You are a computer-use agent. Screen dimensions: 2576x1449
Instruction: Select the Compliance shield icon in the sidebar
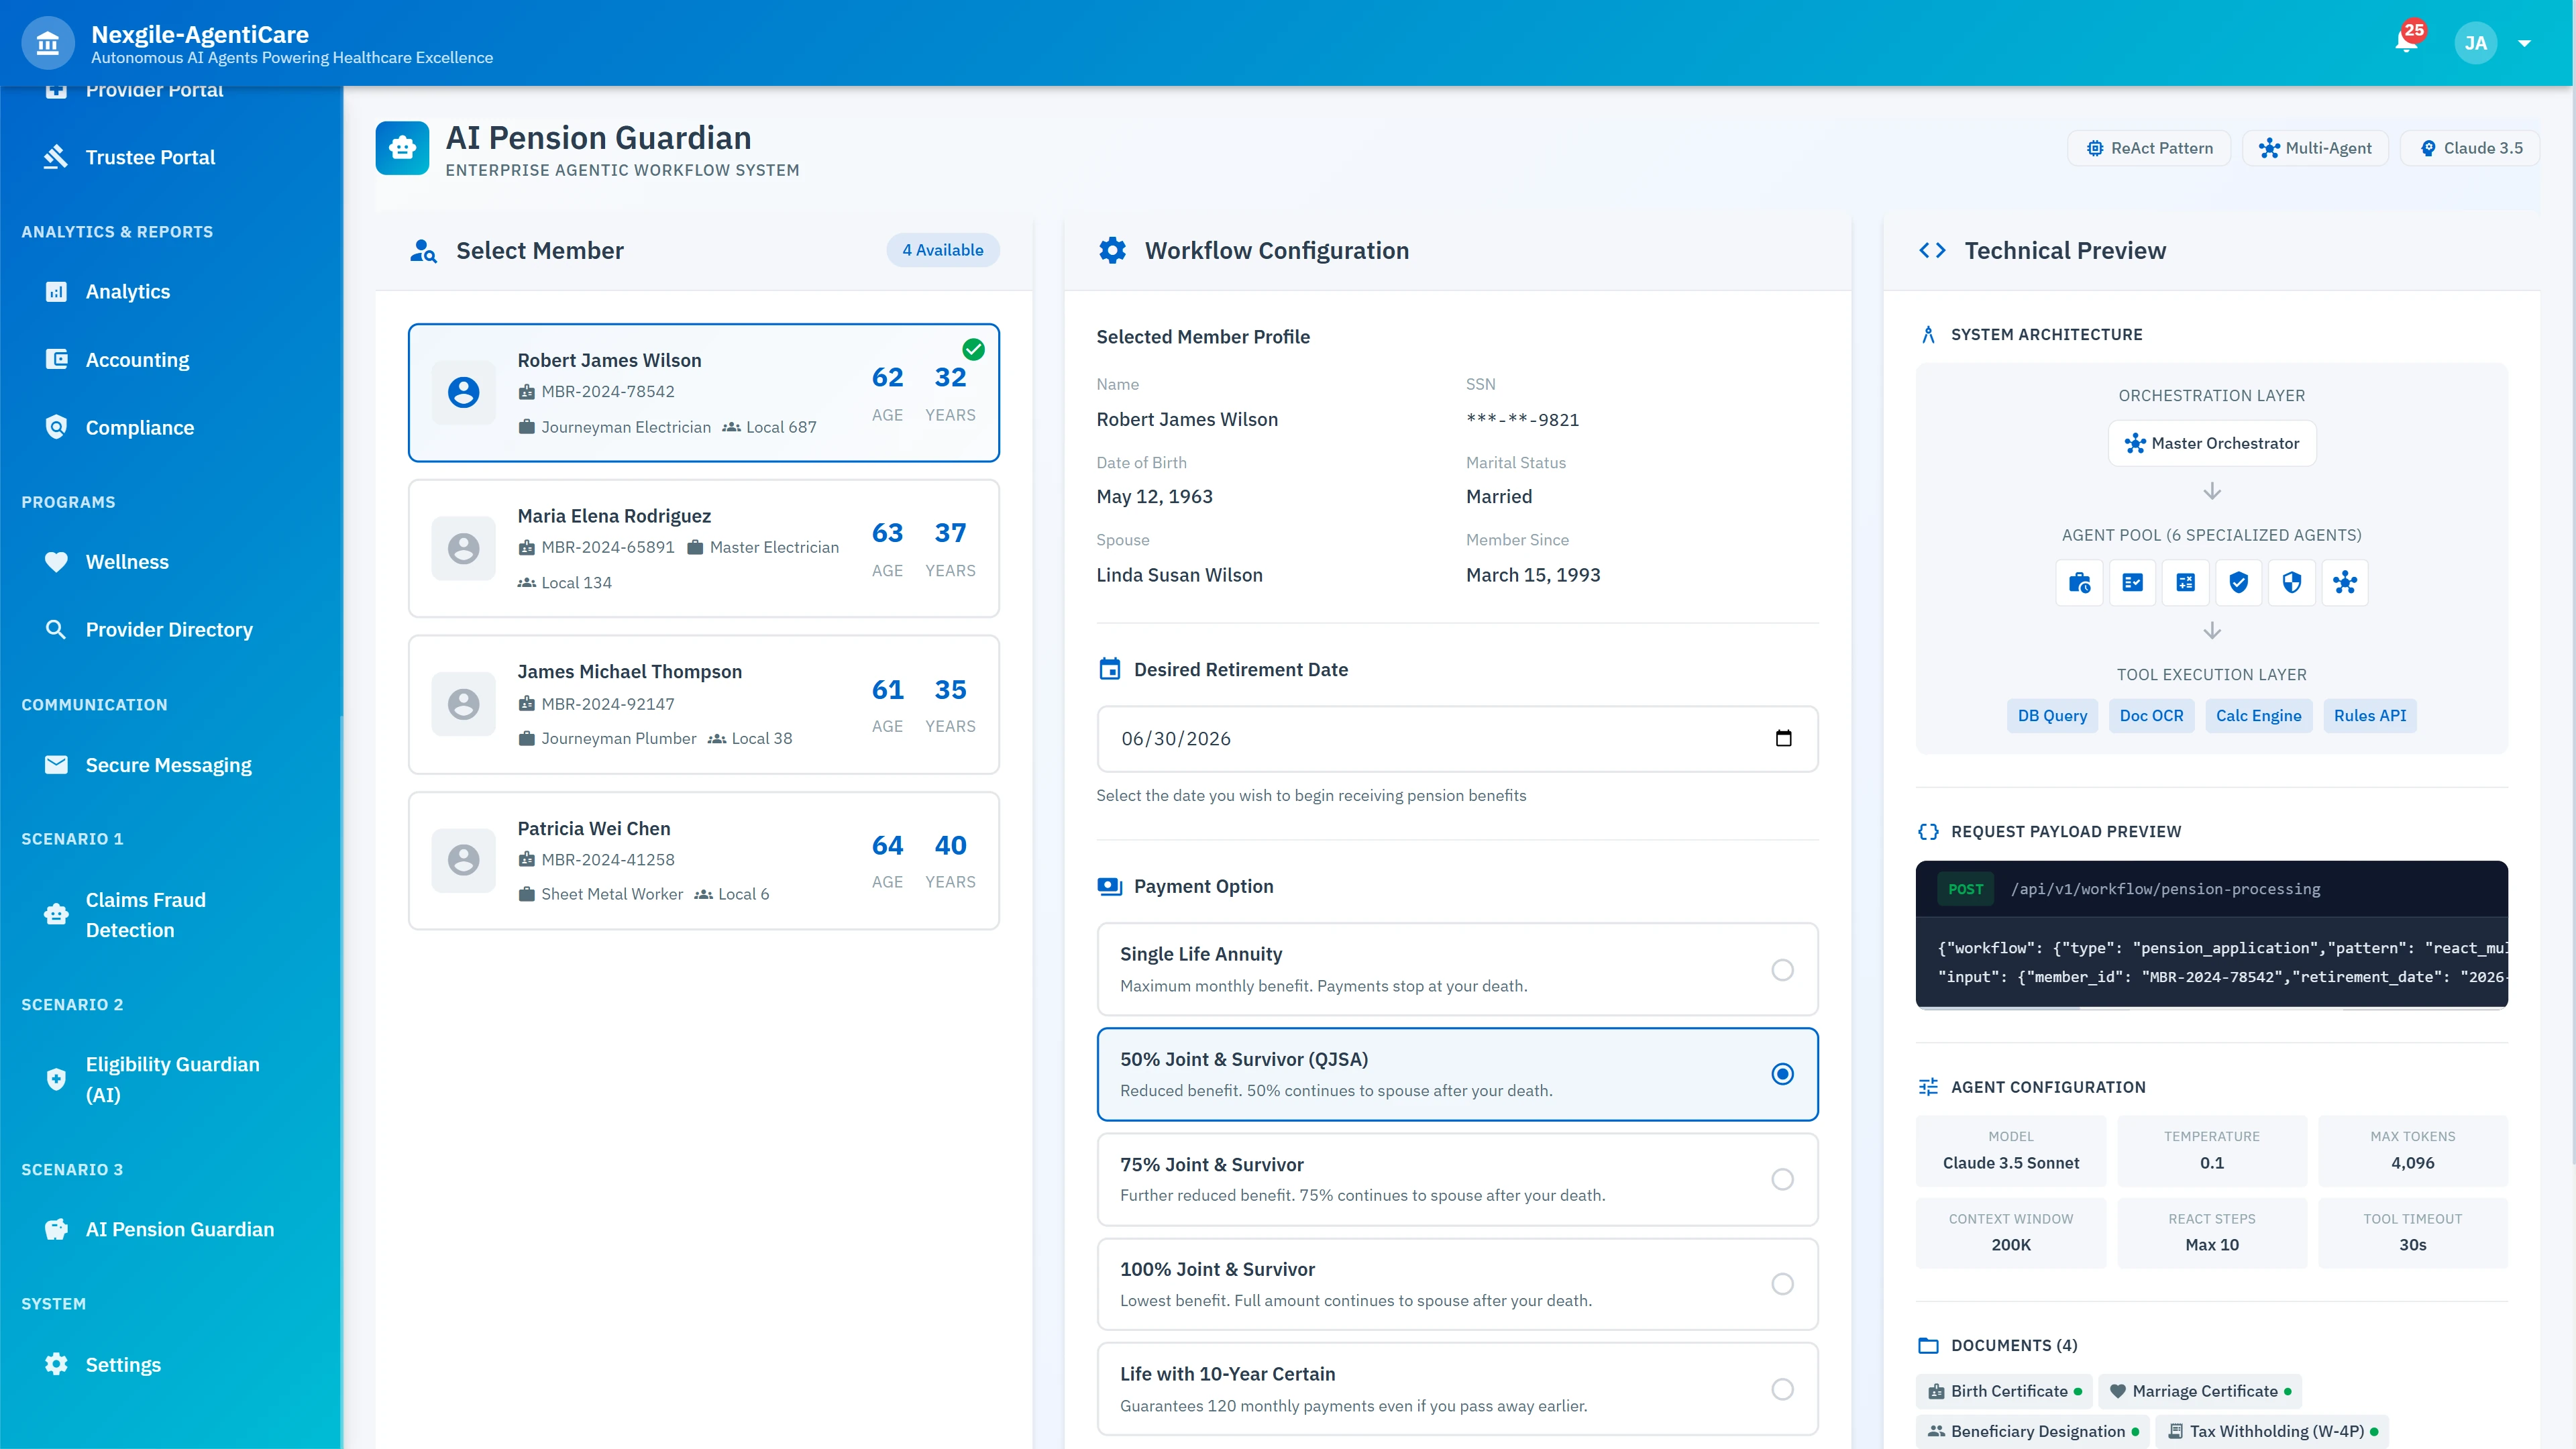click(56, 427)
